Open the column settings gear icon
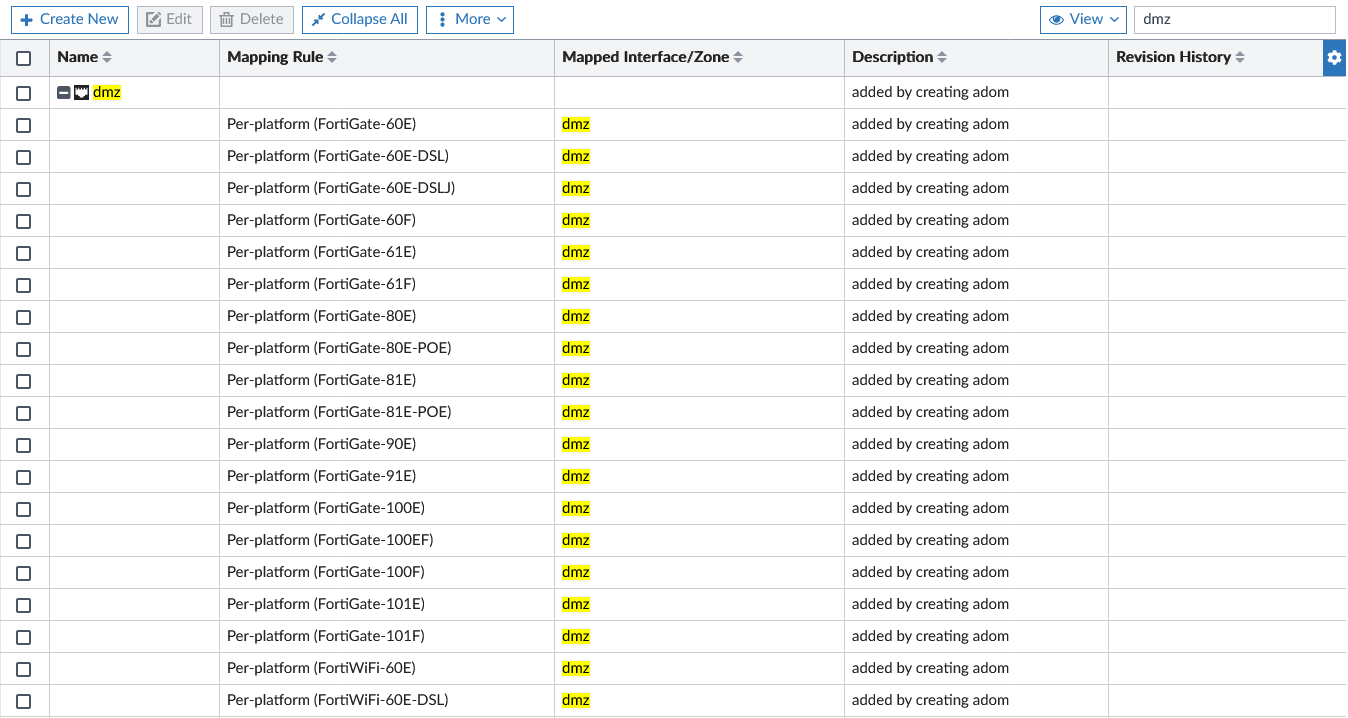 point(1334,57)
